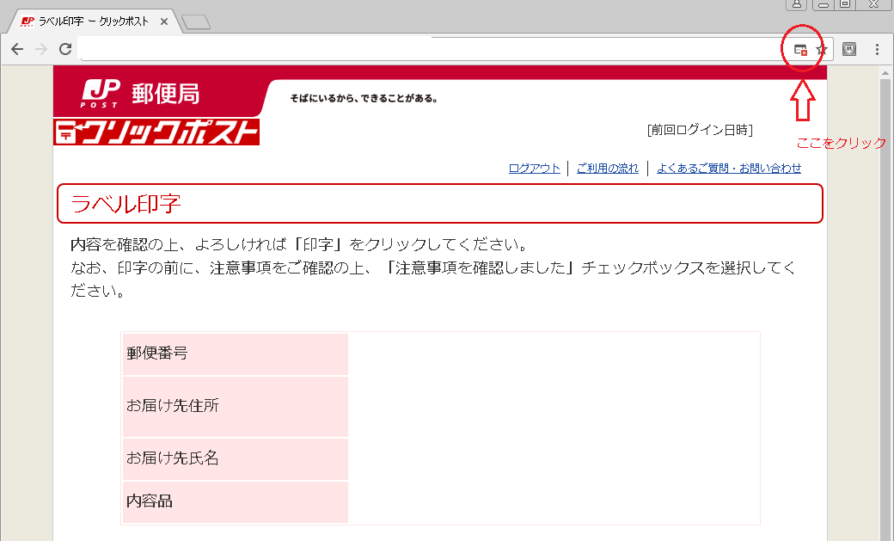Click the JP POST 郵便局 logo

pos(140,94)
